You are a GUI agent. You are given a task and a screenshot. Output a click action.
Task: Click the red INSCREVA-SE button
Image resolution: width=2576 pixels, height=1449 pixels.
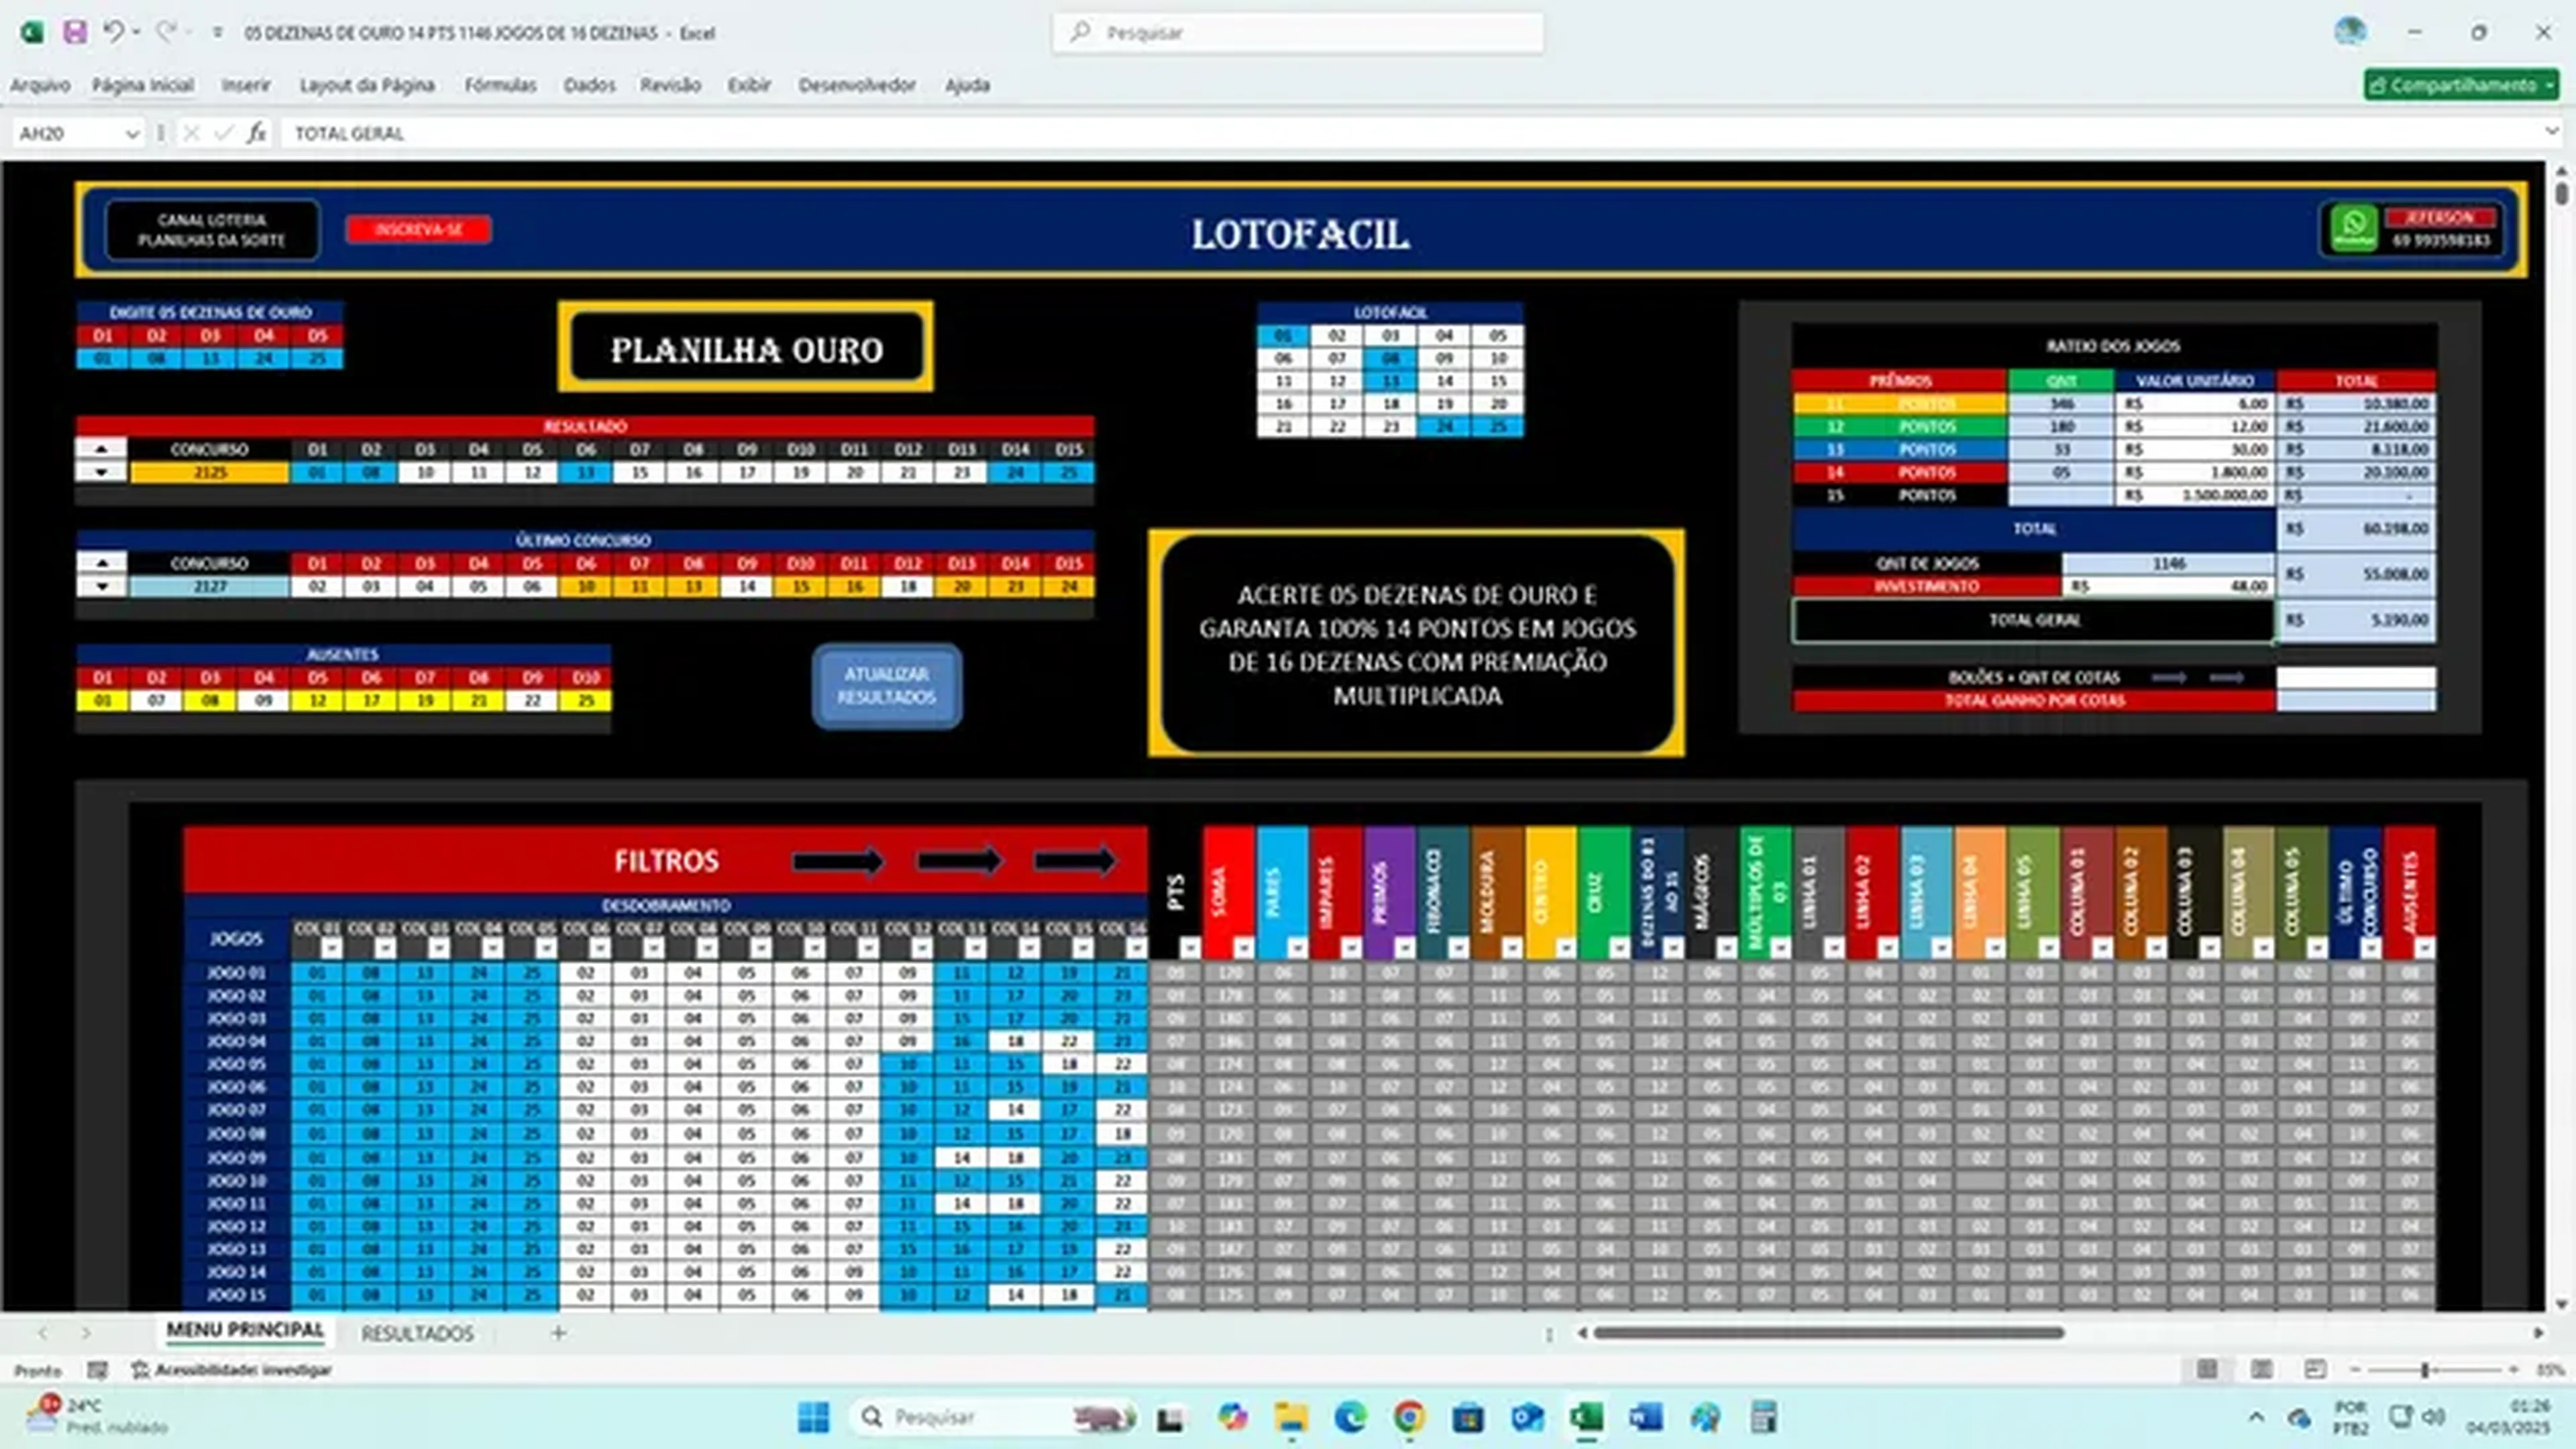point(419,229)
